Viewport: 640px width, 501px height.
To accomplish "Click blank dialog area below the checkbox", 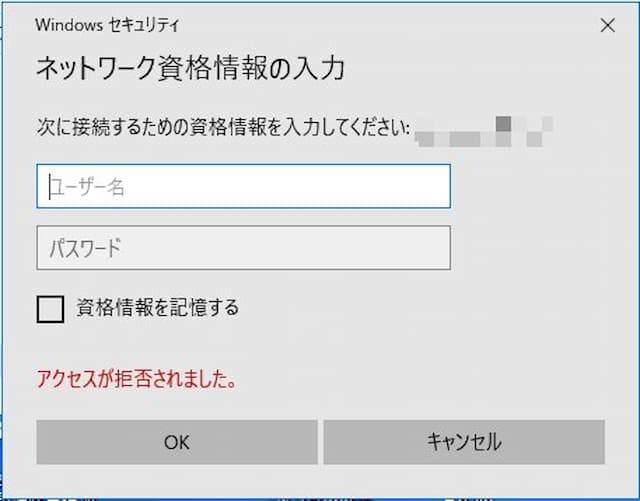I will coord(286,345).
